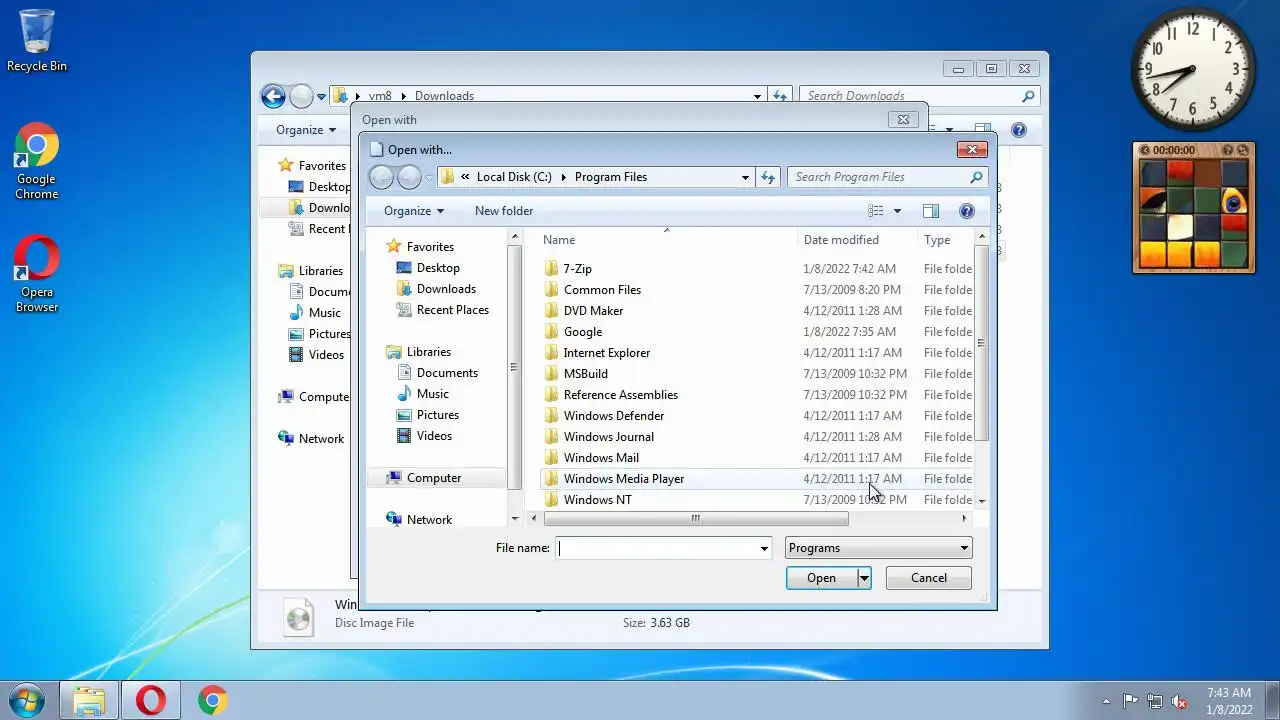The width and height of the screenshot is (1280, 720).
Task: Click the vertical scrollbar of file list
Action: [982, 343]
